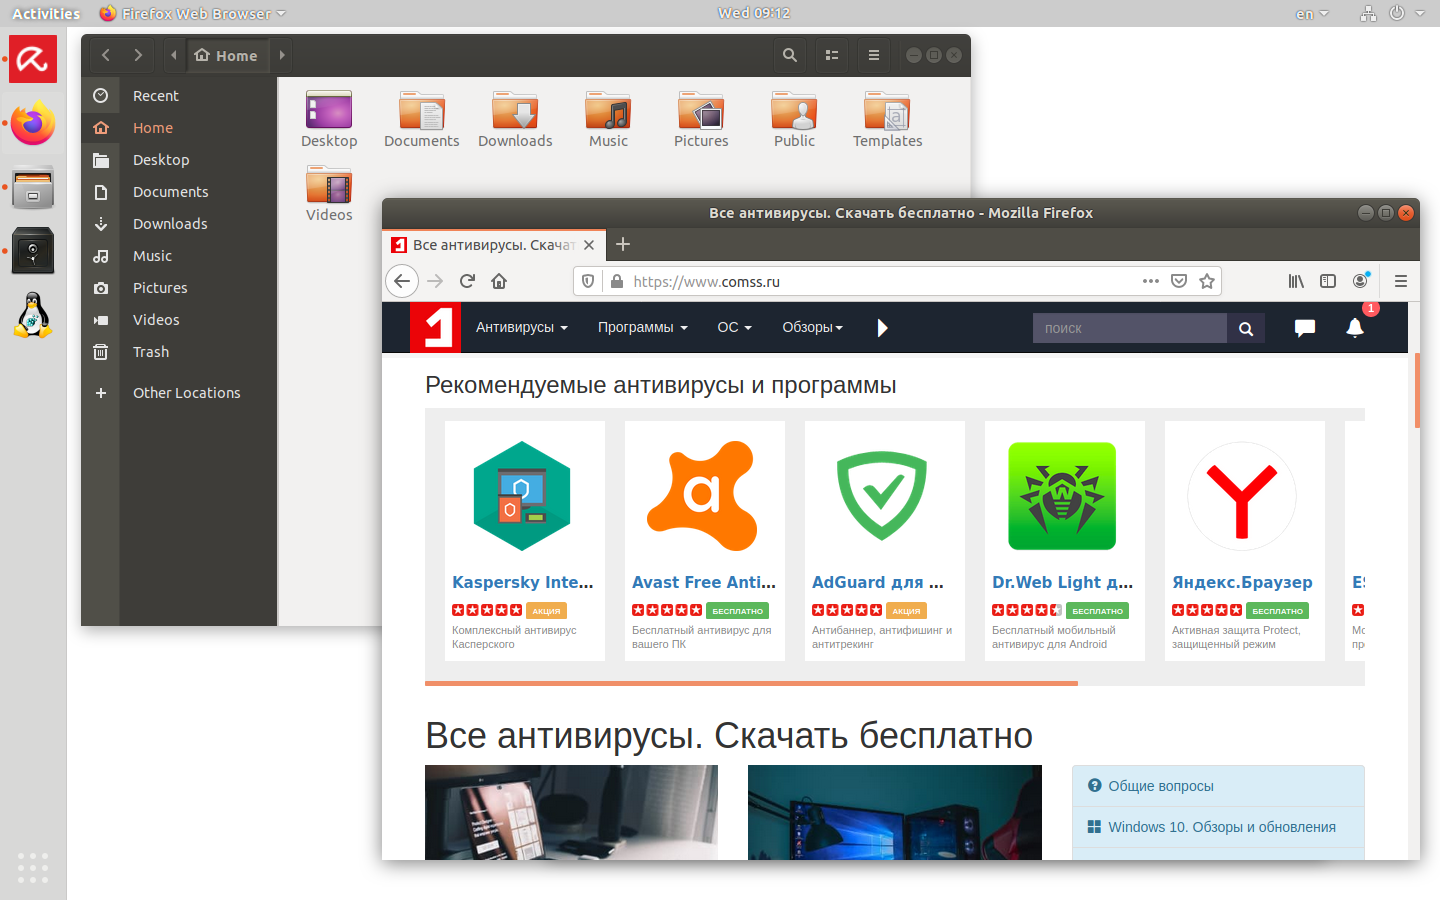
Task: Show applications grid in the dock
Action: [33, 867]
